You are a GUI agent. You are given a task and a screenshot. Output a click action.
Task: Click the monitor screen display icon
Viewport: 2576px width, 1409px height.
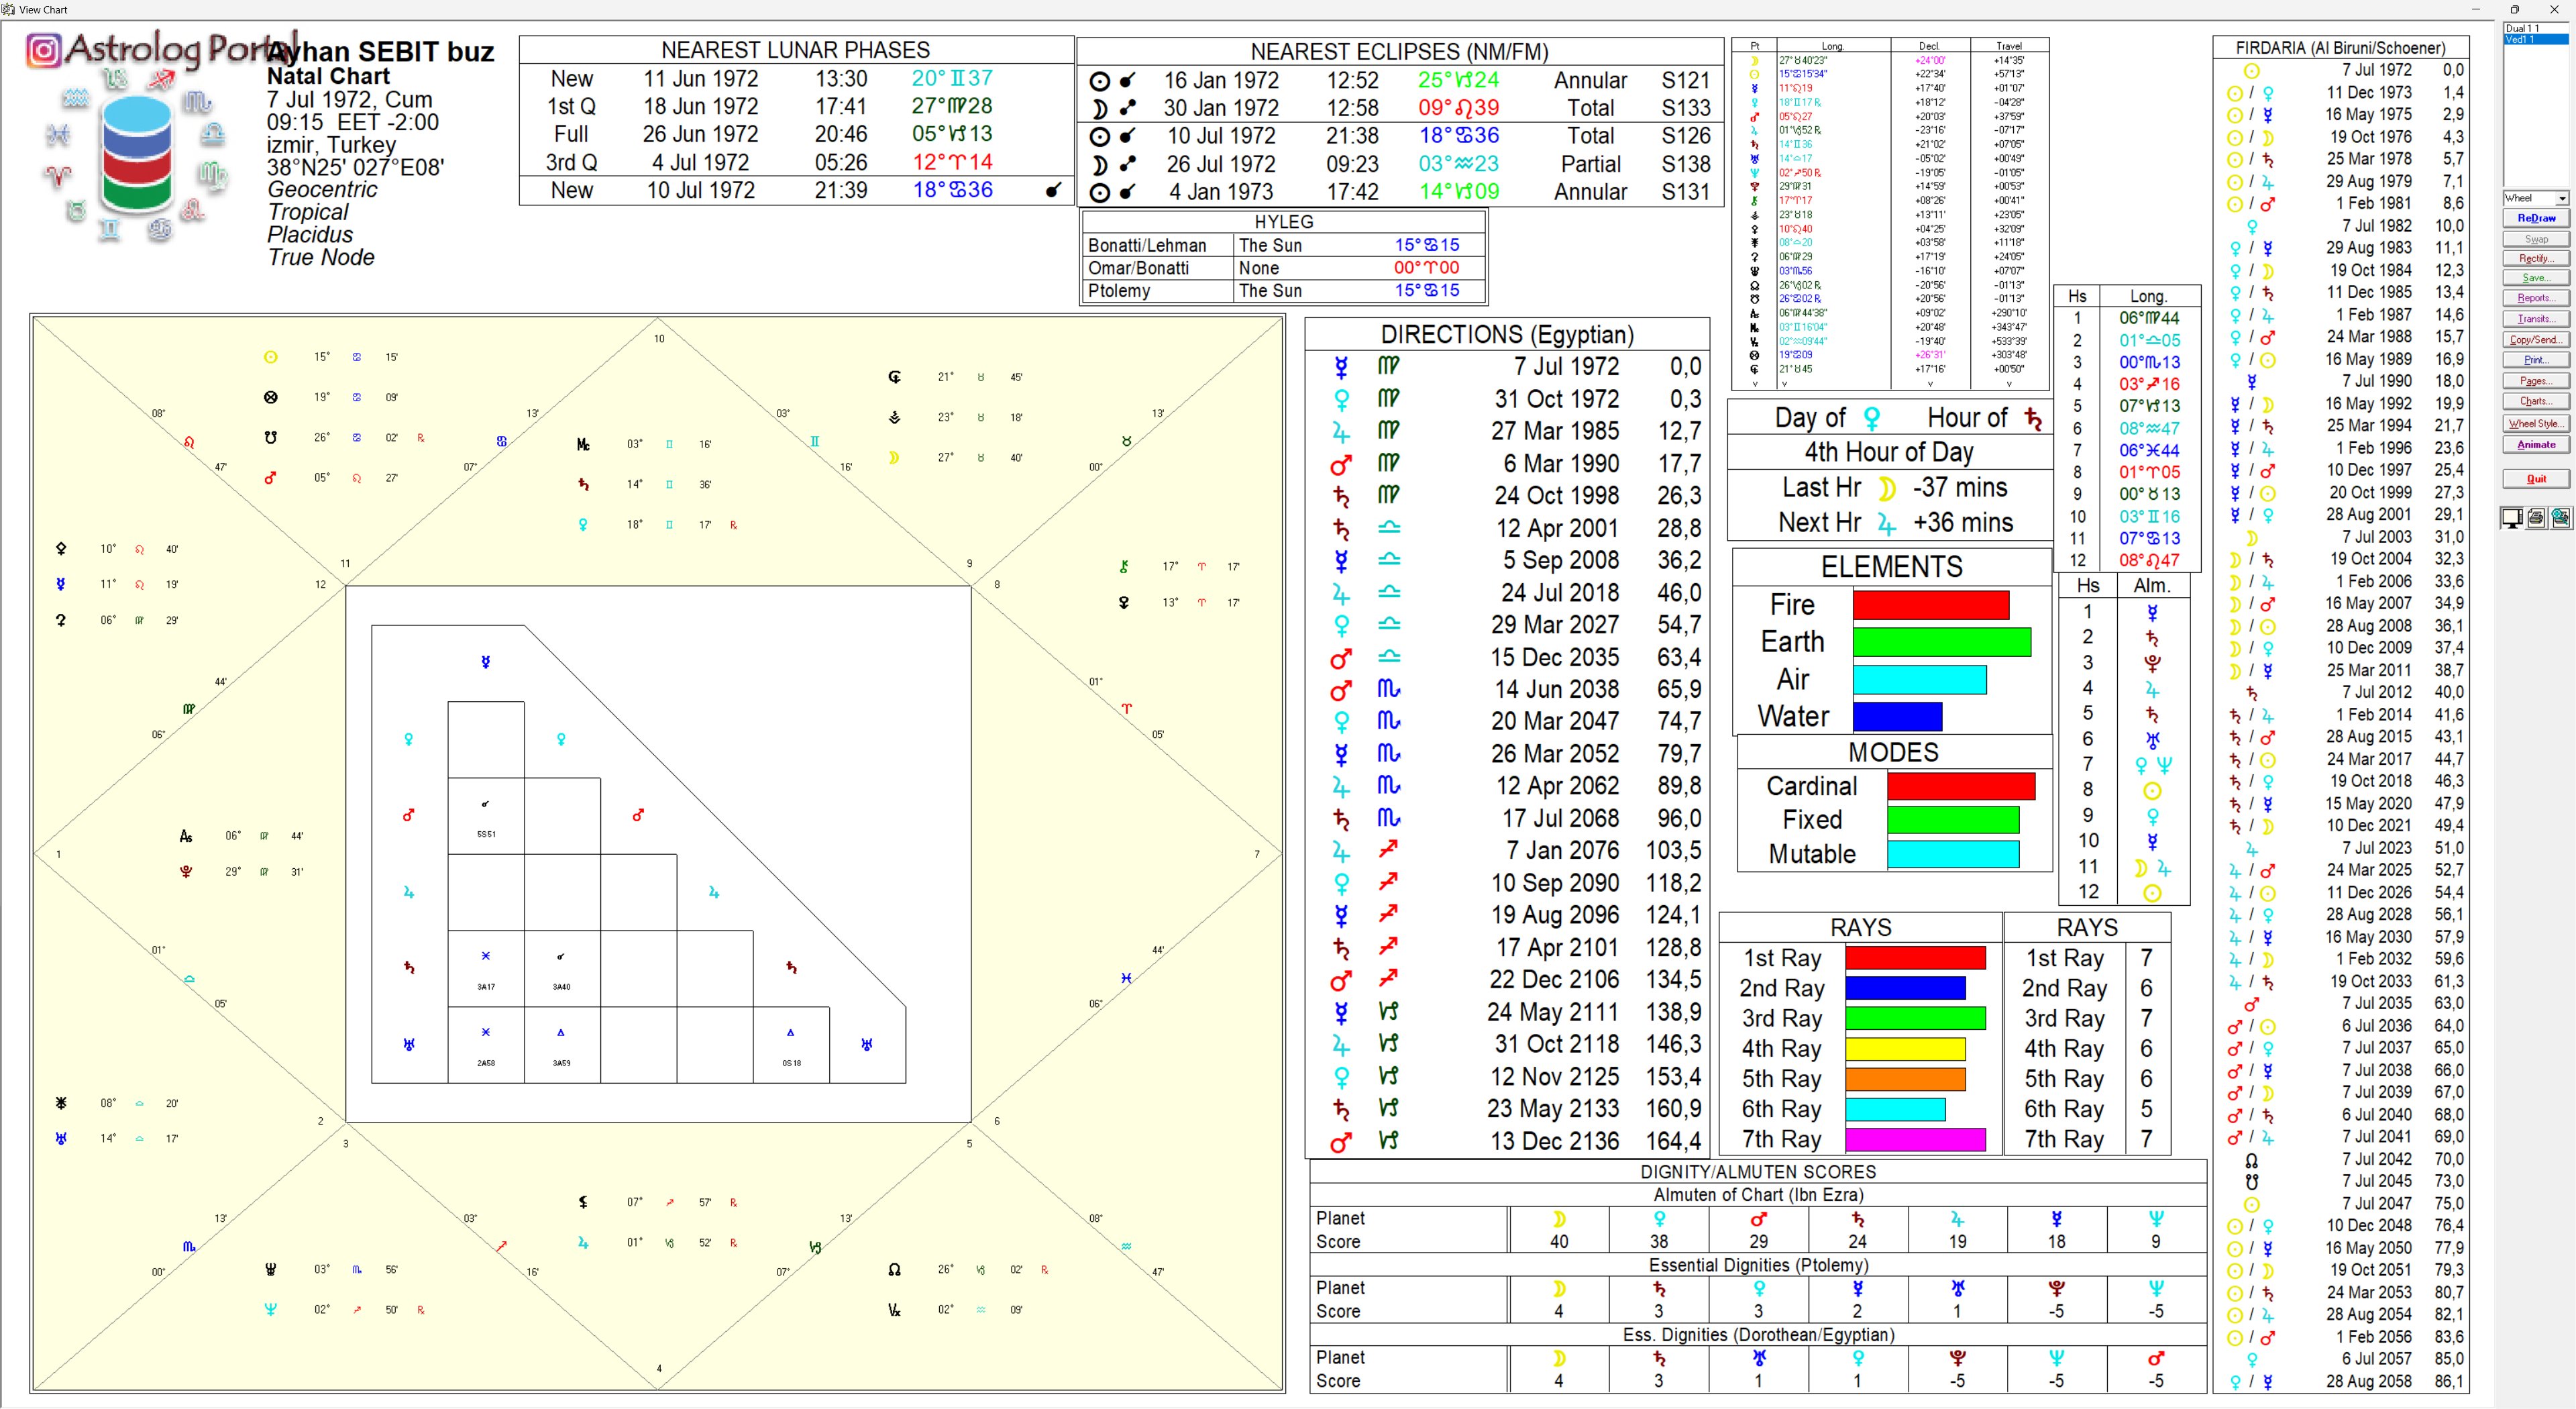[x=2512, y=517]
